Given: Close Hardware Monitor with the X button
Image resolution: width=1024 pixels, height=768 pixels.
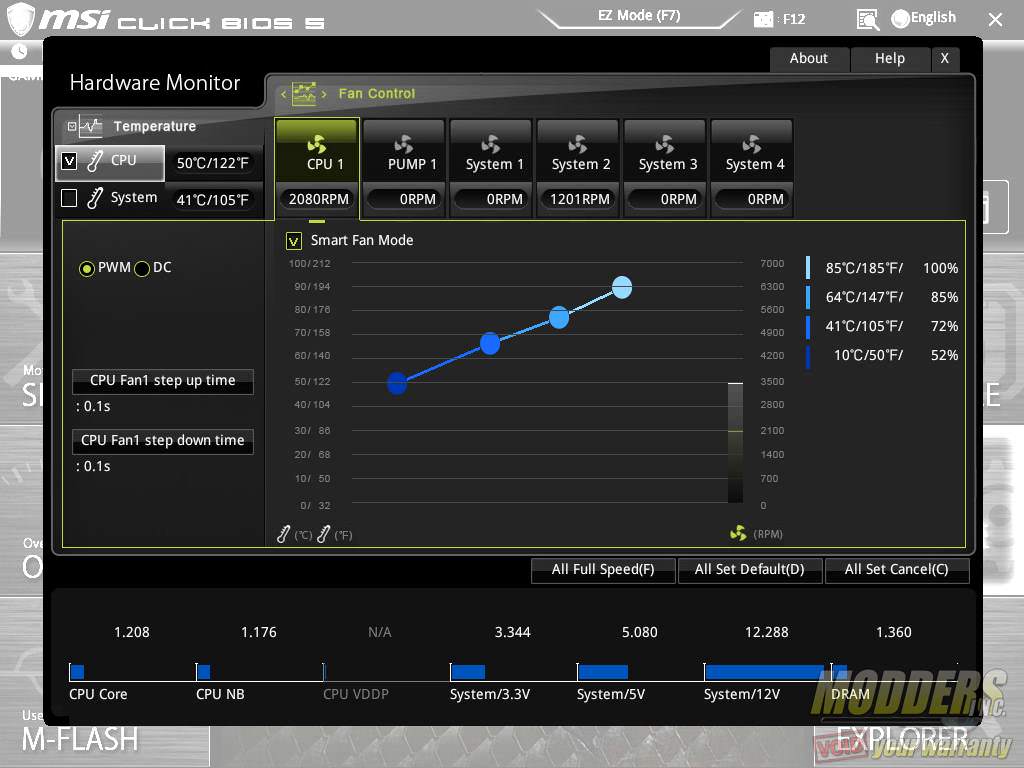Looking at the screenshot, I should pyautogui.click(x=944, y=59).
